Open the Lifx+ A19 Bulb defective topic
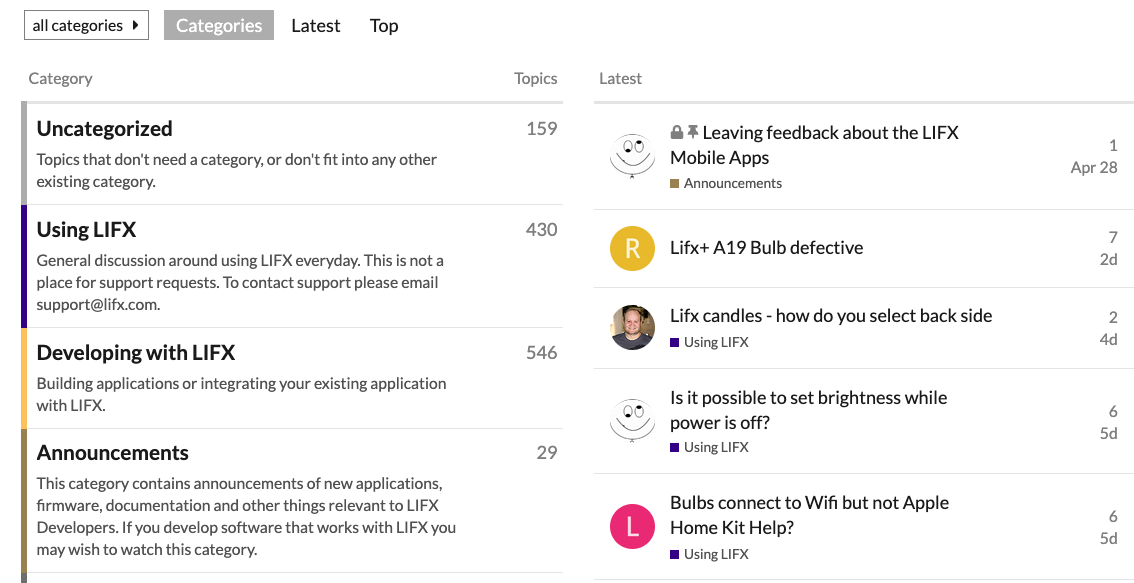The image size is (1134, 583). [x=767, y=247]
